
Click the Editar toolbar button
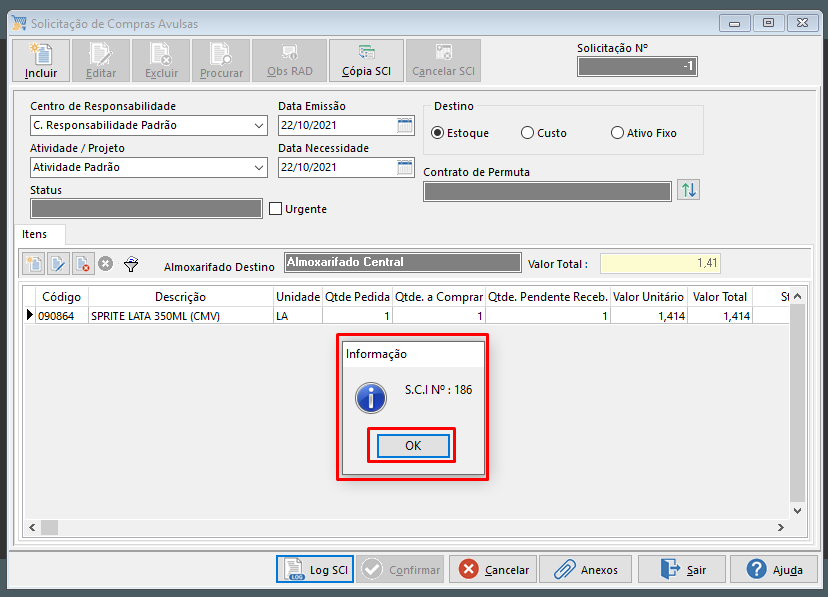click(101, 60)
